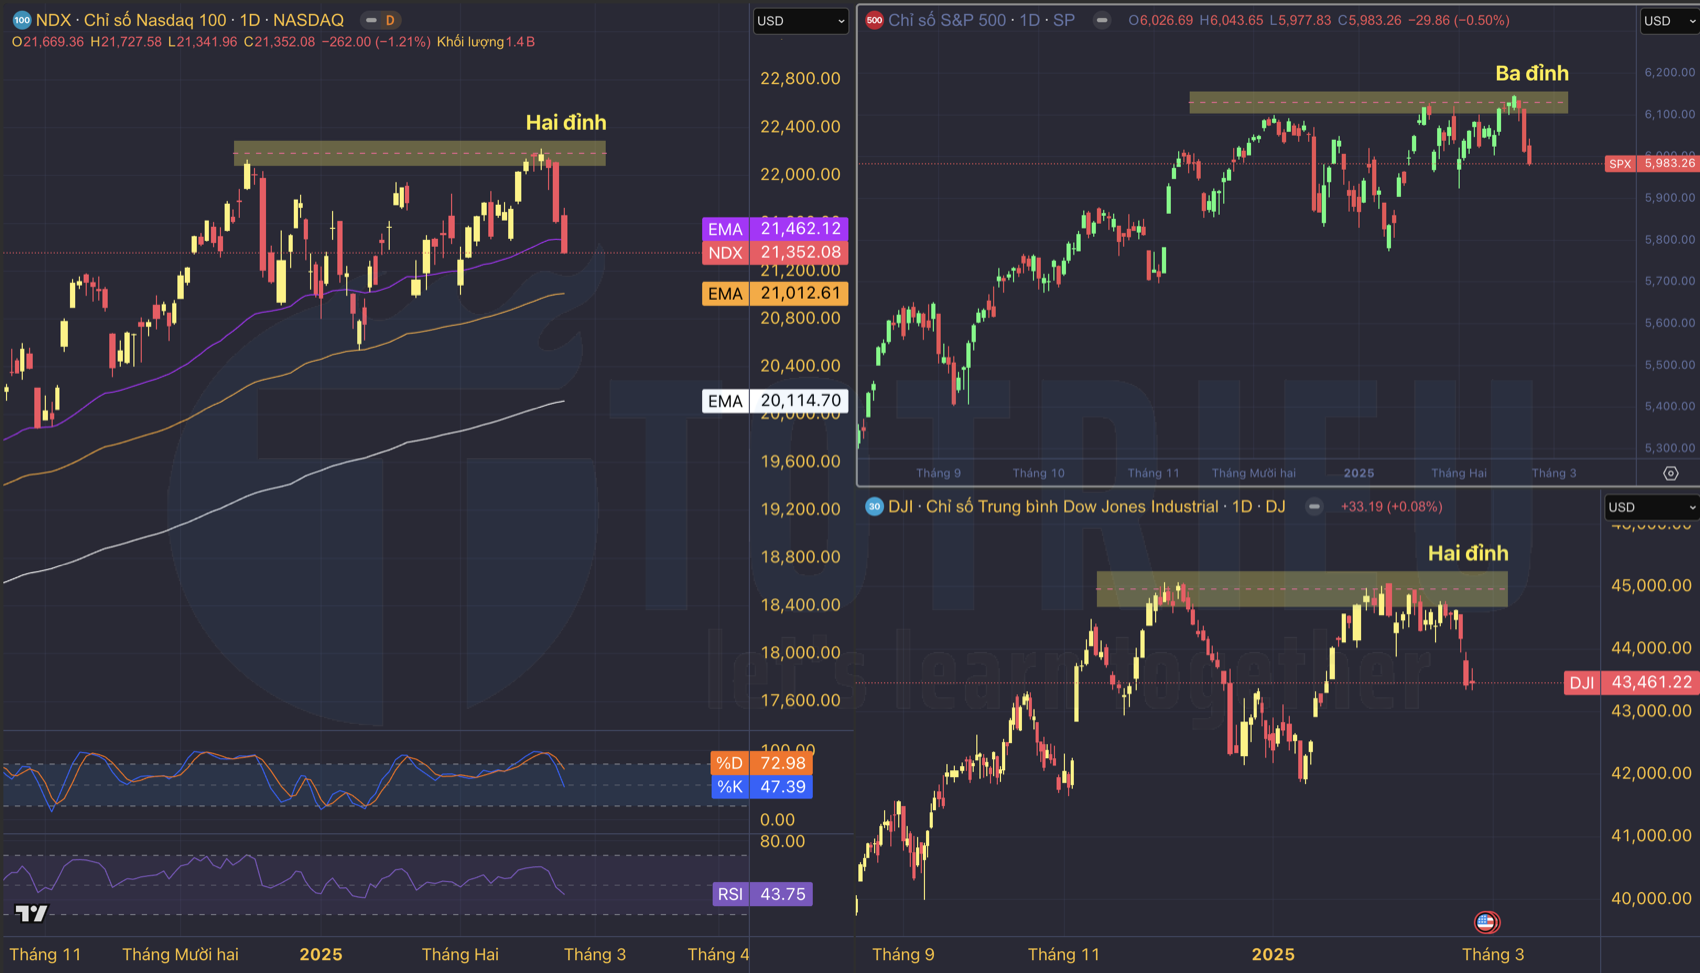Click the NDX 21,352.08 last price label
This screenshot has height=973, width=1700.
[775, 253]
